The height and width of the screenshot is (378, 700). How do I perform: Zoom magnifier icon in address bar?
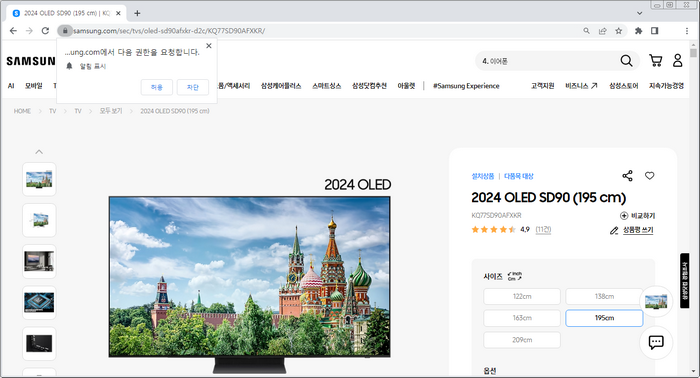587,31
